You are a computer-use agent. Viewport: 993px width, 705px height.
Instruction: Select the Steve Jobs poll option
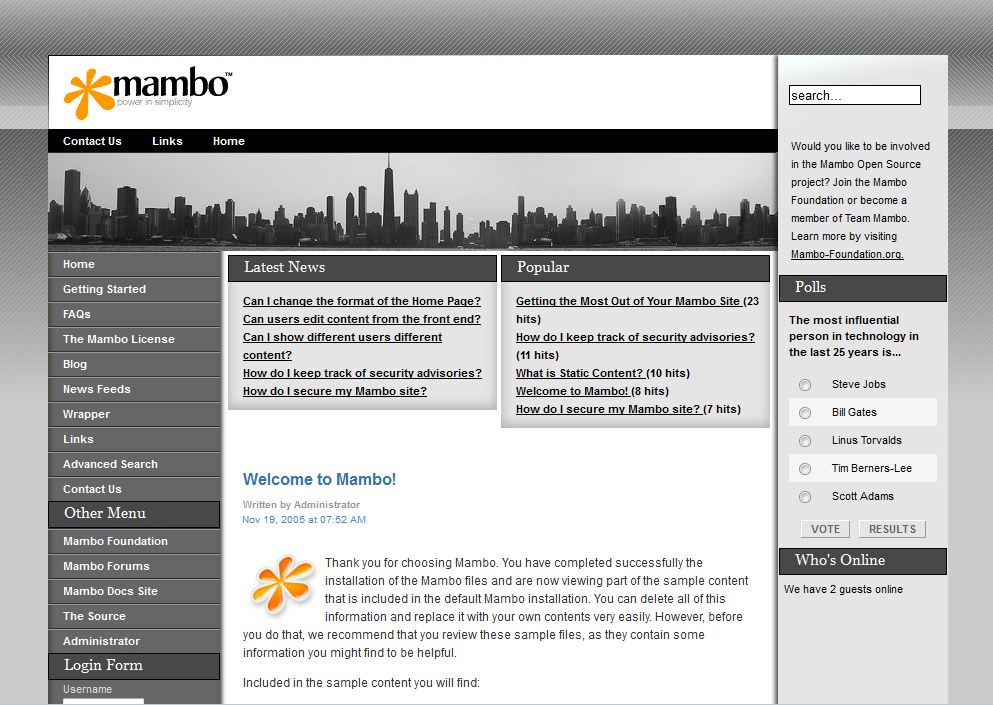coord(805,385)
